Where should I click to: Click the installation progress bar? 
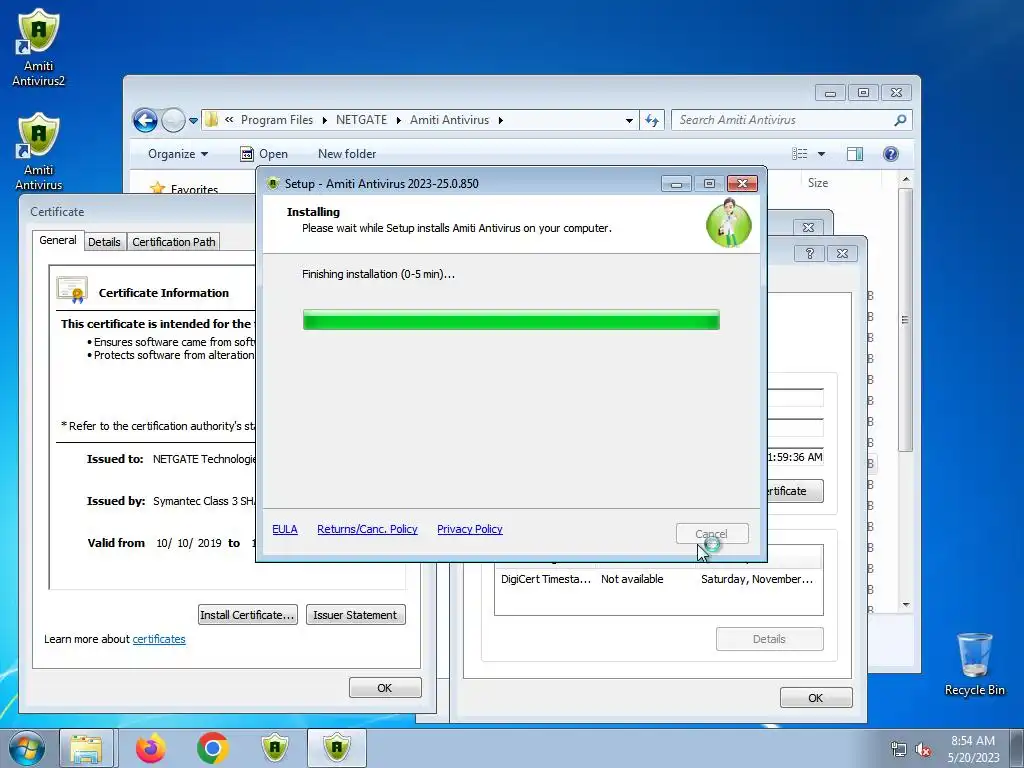coord(511,320)
